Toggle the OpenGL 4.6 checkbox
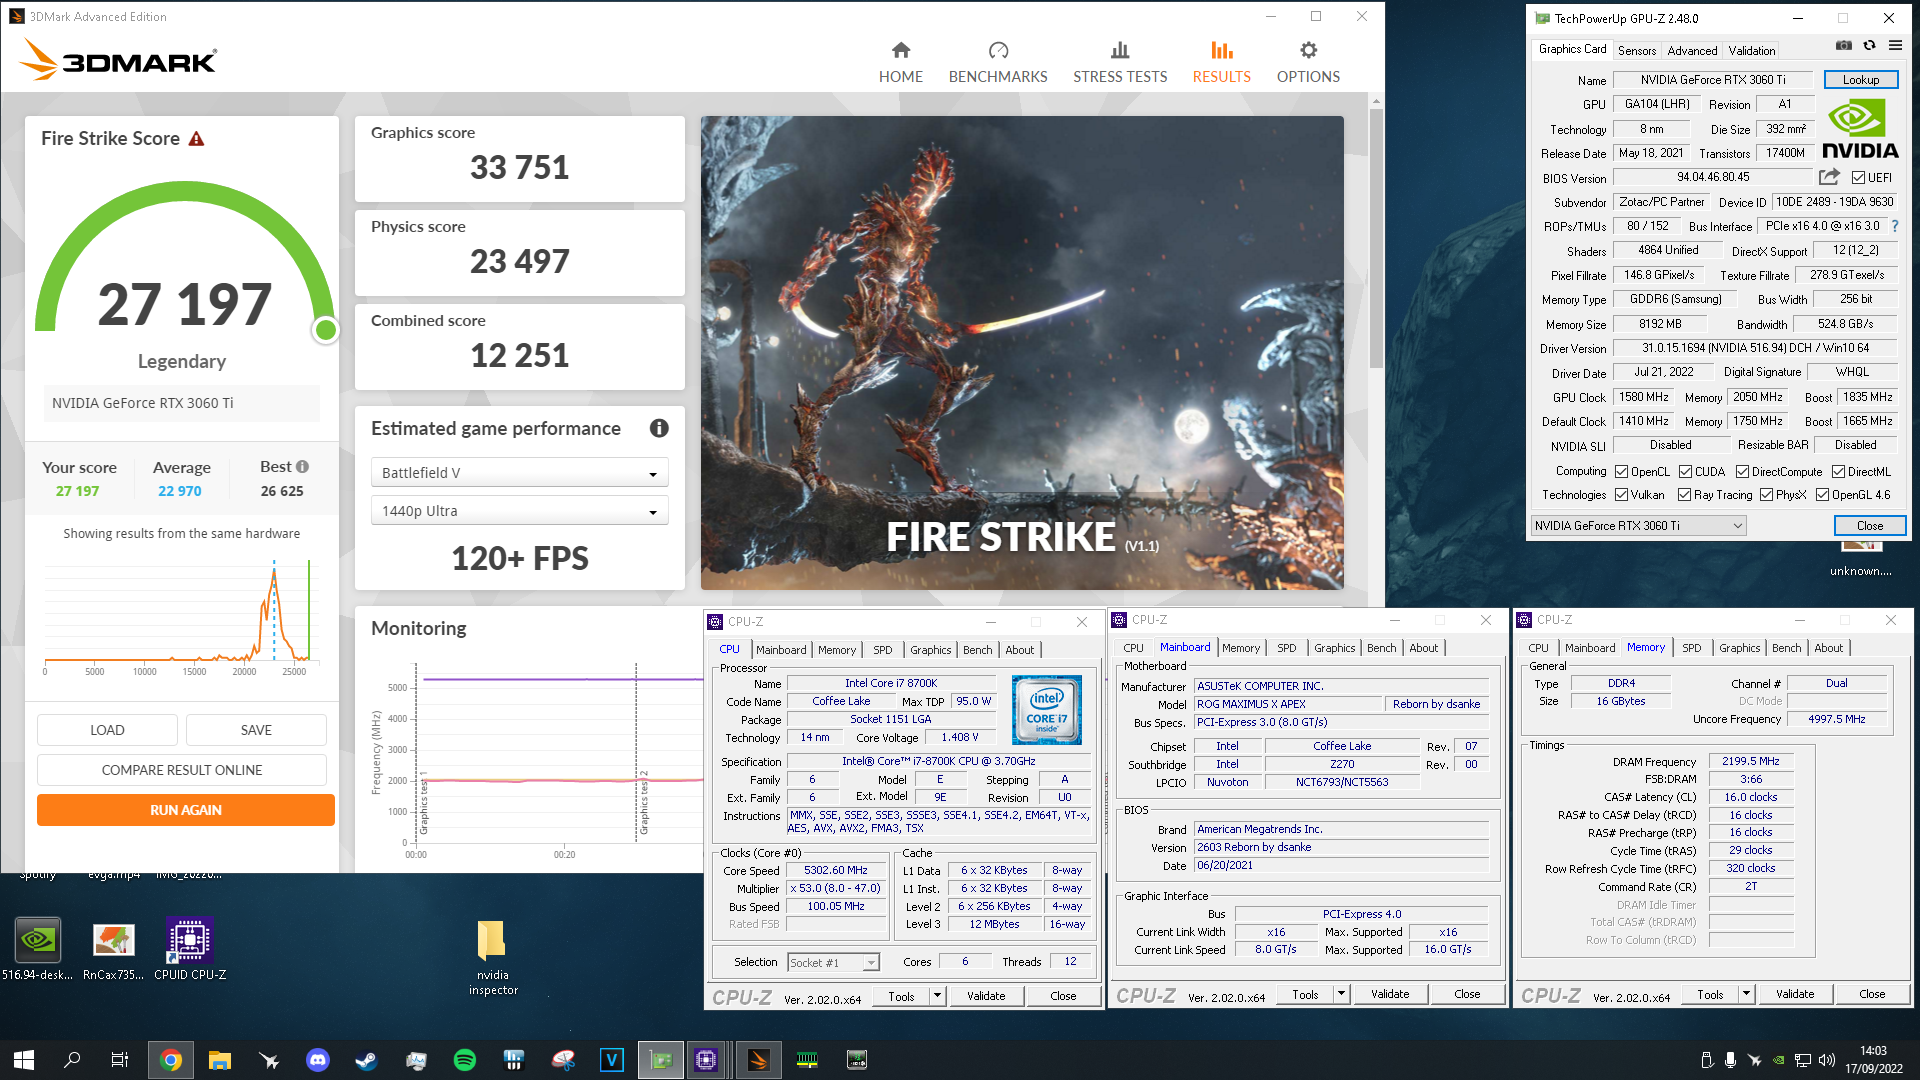The image size is (1920, 1080). [1822, 495]
